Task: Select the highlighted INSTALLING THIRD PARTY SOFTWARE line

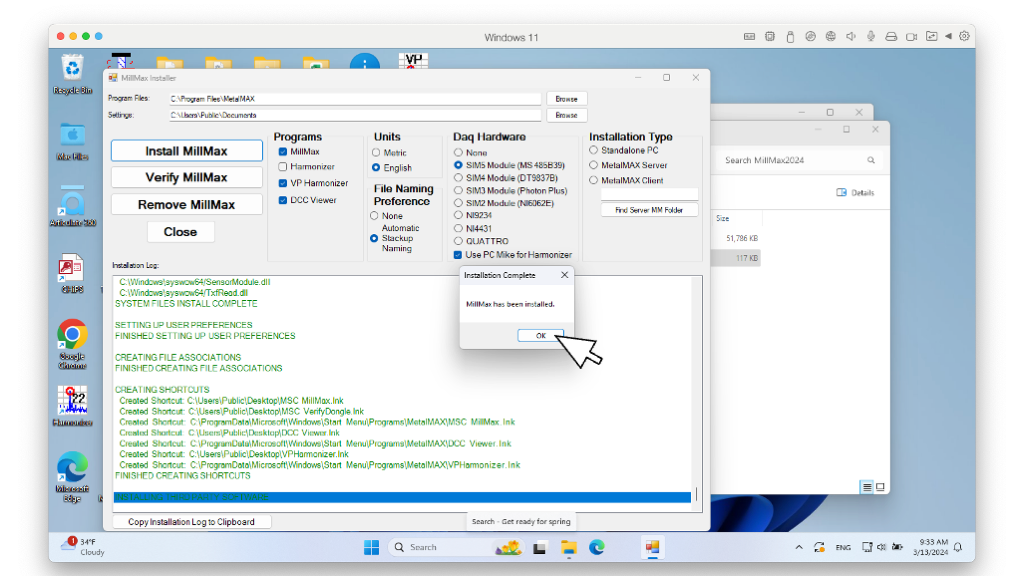Action: (x=402, y=497)
